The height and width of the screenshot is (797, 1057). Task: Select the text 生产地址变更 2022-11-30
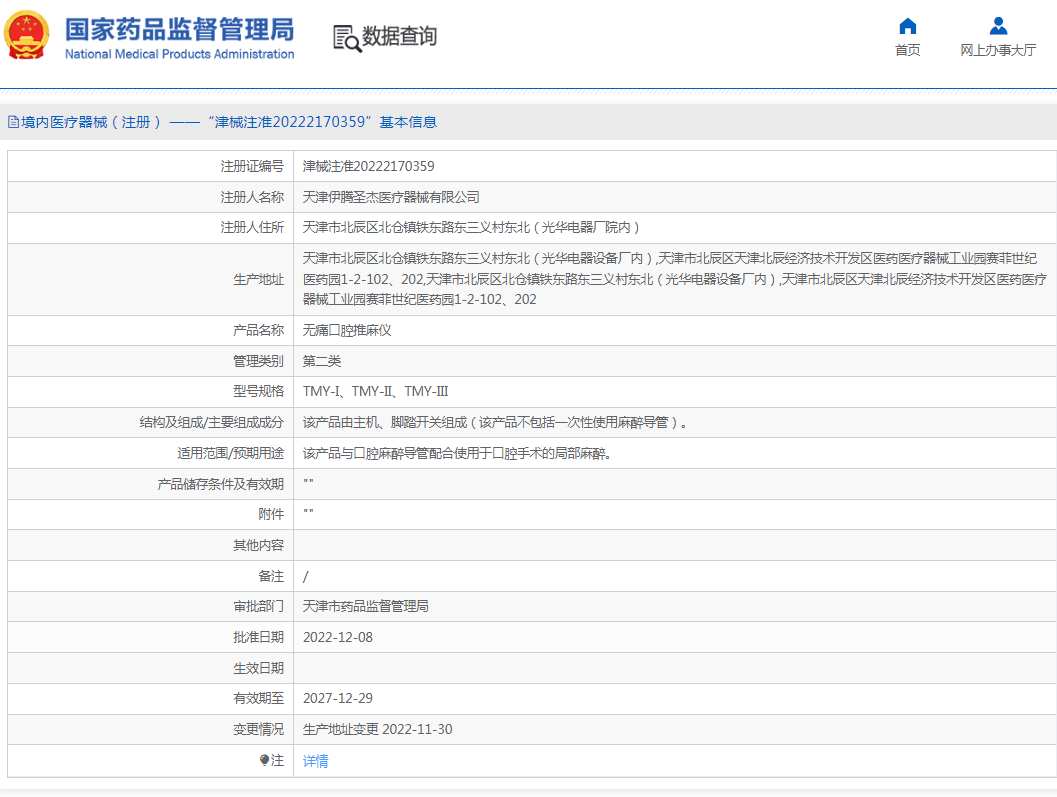[378, 730]
